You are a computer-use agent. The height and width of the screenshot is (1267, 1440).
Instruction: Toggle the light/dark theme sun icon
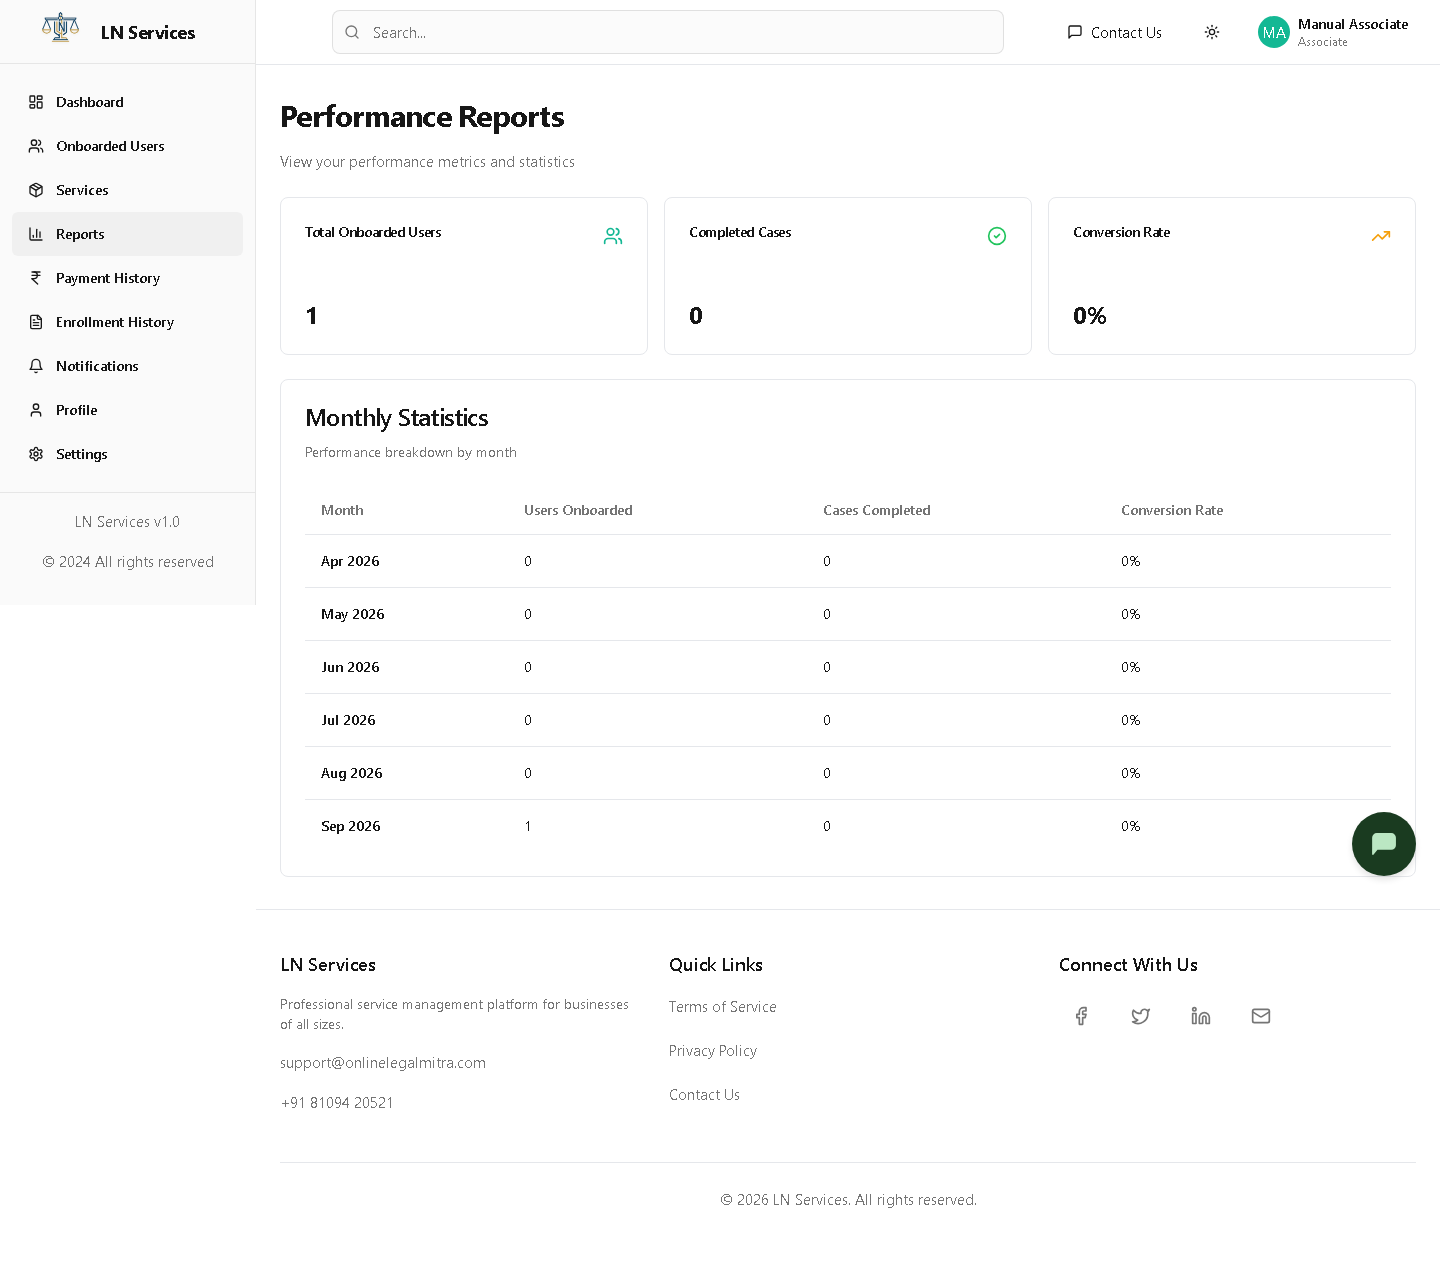pos(1212,32)
